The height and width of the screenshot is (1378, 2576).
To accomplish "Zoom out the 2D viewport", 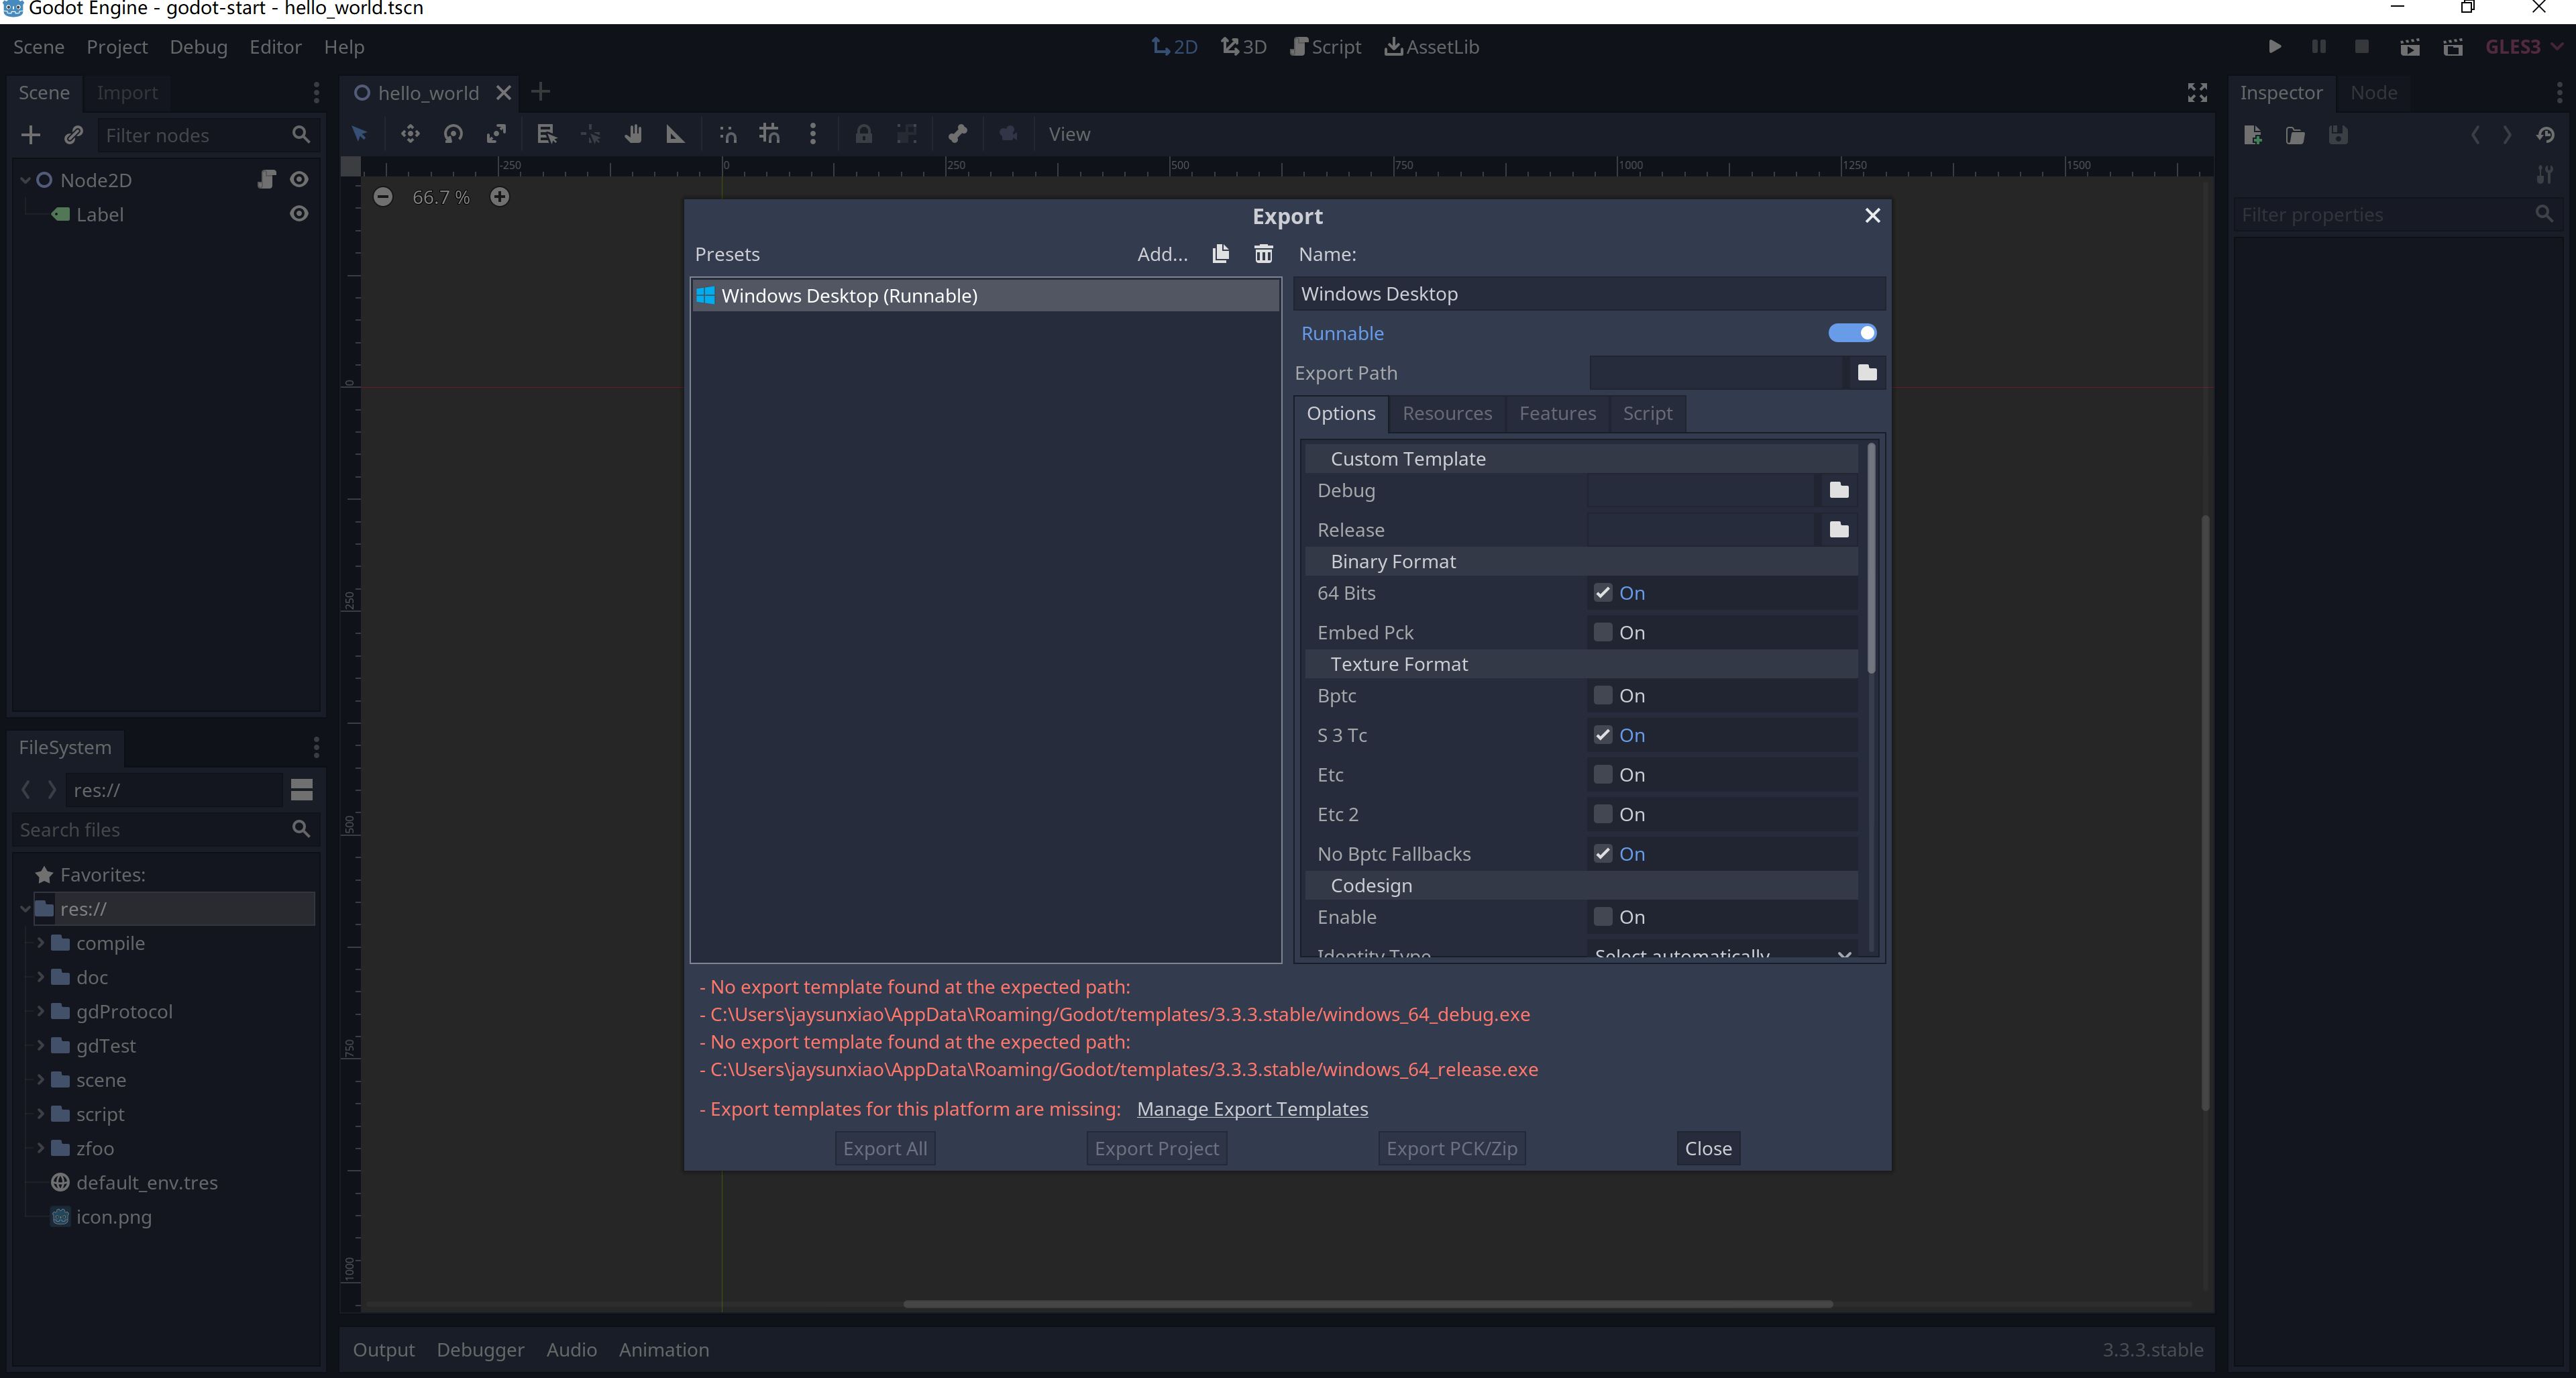I will (383, 197).
